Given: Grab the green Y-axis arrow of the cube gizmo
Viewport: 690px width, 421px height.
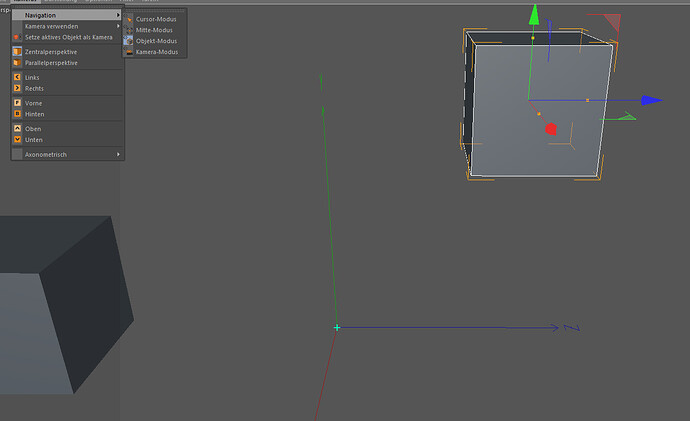Looking at the screenshot, I should (534, 15).
